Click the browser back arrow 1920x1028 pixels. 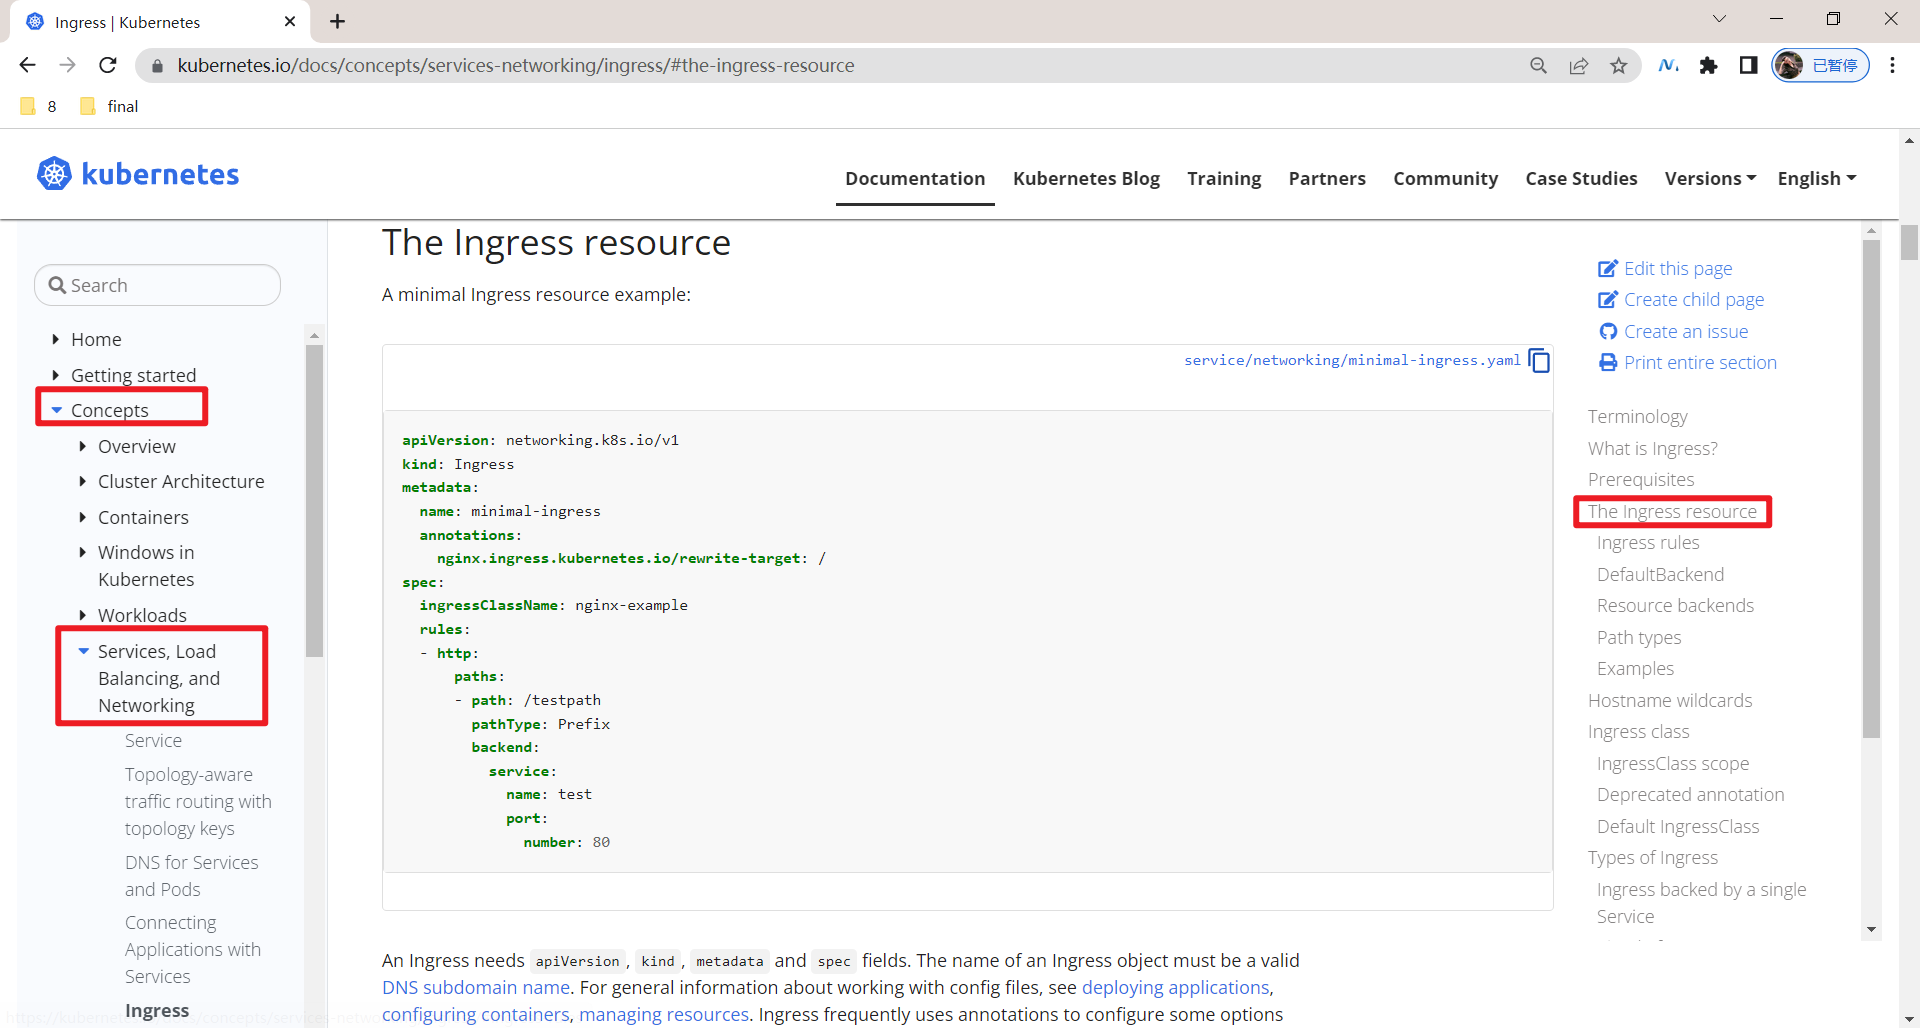coord(27,65)
